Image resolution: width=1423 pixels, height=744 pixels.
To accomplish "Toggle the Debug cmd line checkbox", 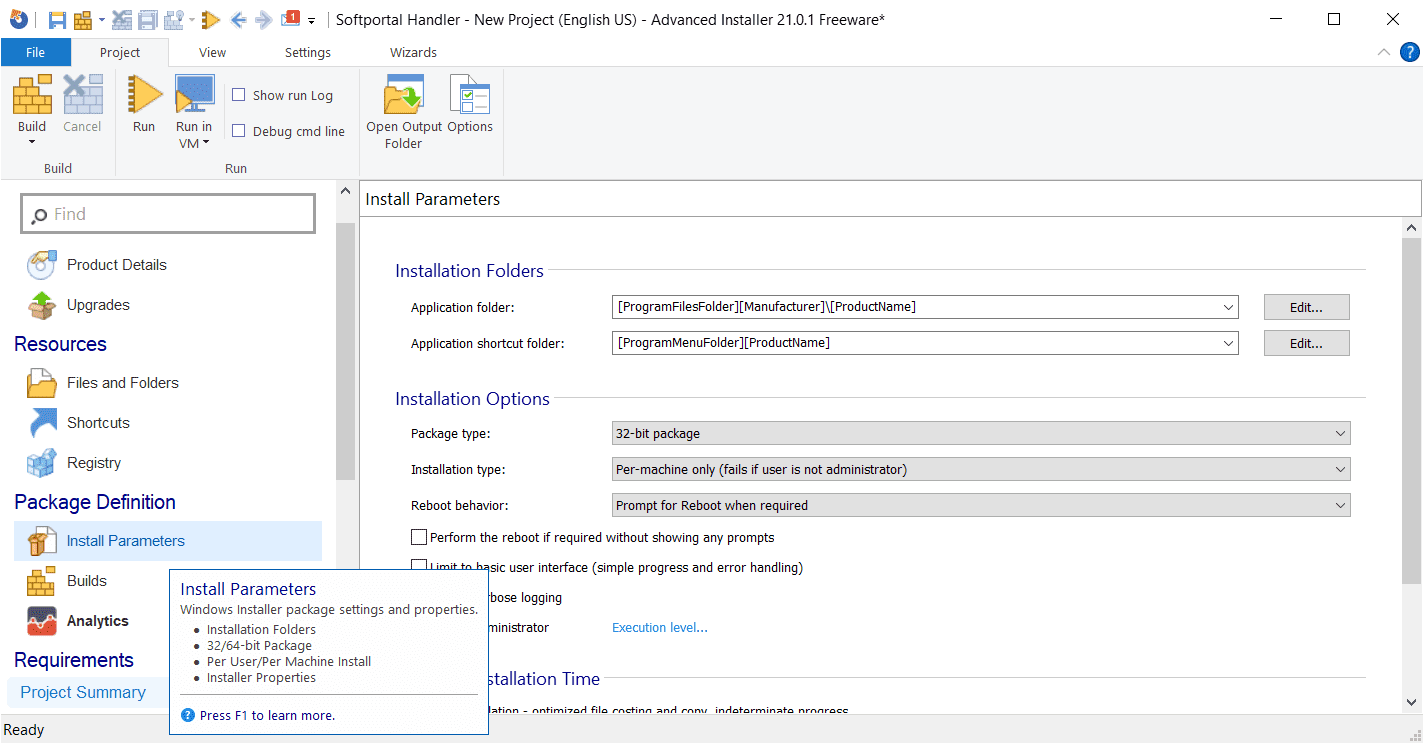I will 239,131.
